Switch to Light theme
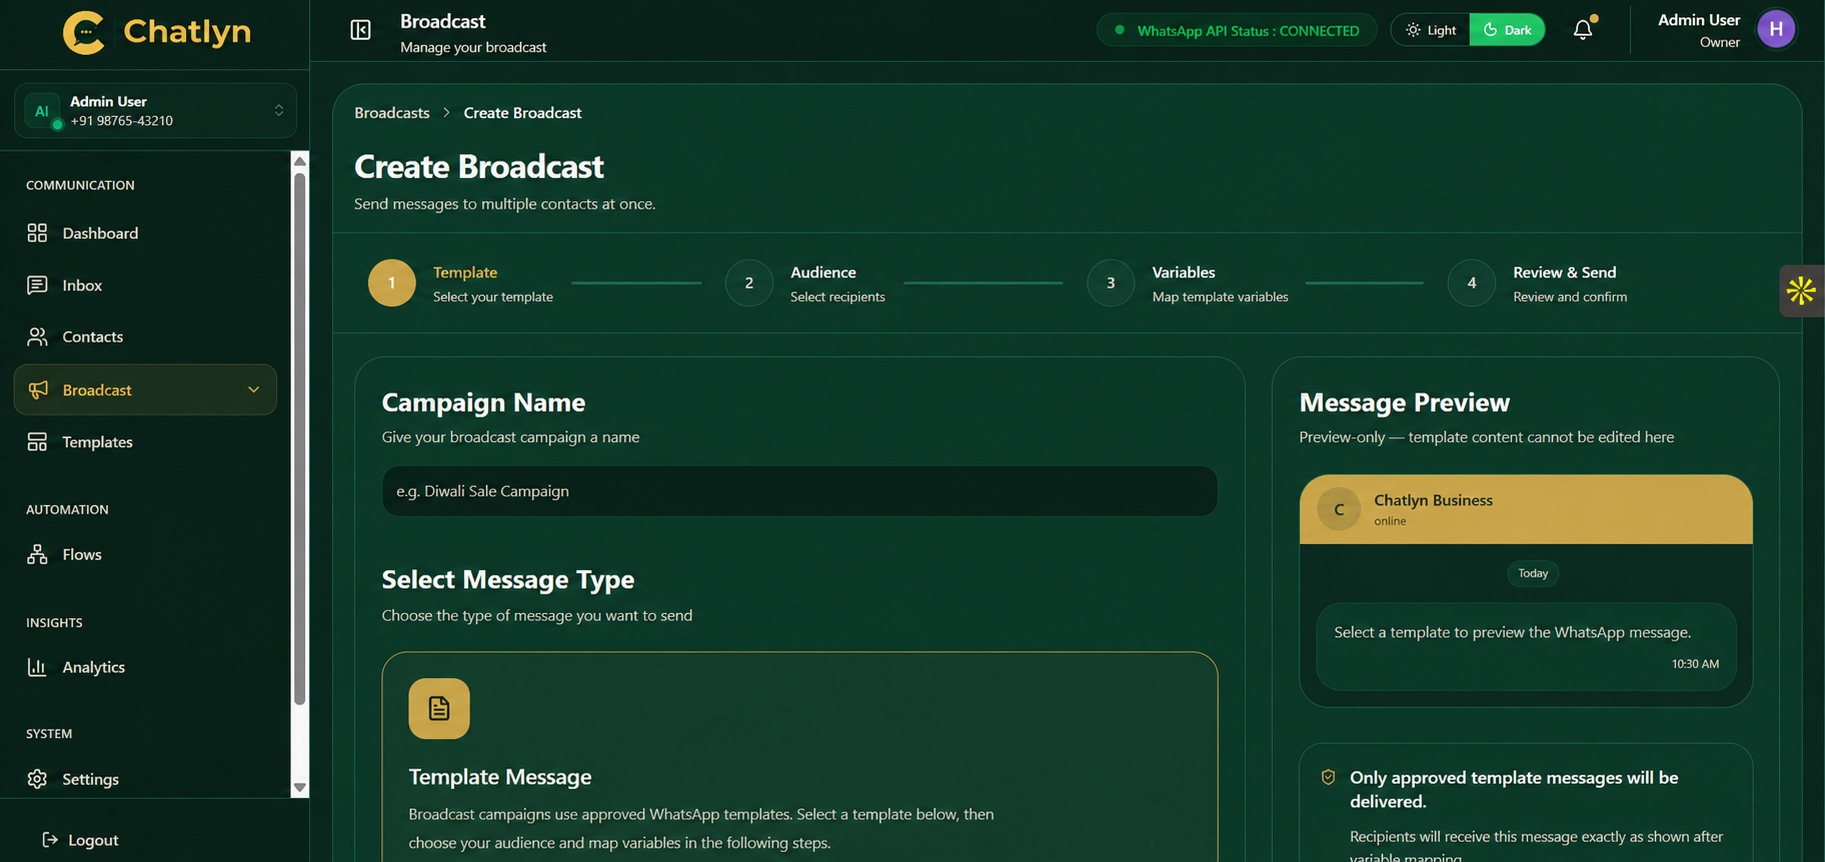Screen dimensions: 1825x862 click(1431, 30)
